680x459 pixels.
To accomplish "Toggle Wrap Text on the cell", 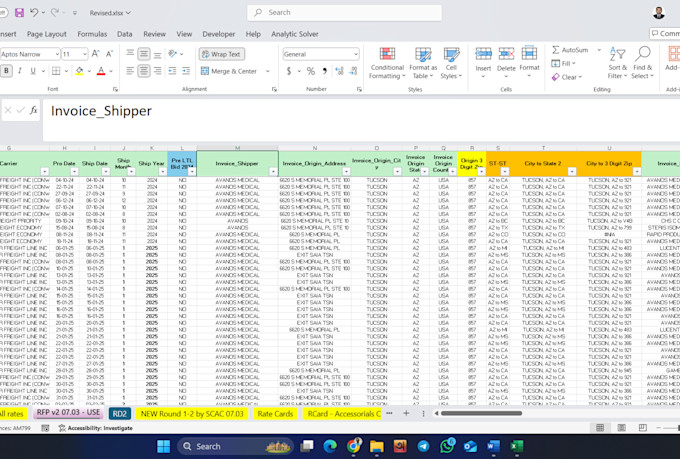I will [x=222, y=54].
